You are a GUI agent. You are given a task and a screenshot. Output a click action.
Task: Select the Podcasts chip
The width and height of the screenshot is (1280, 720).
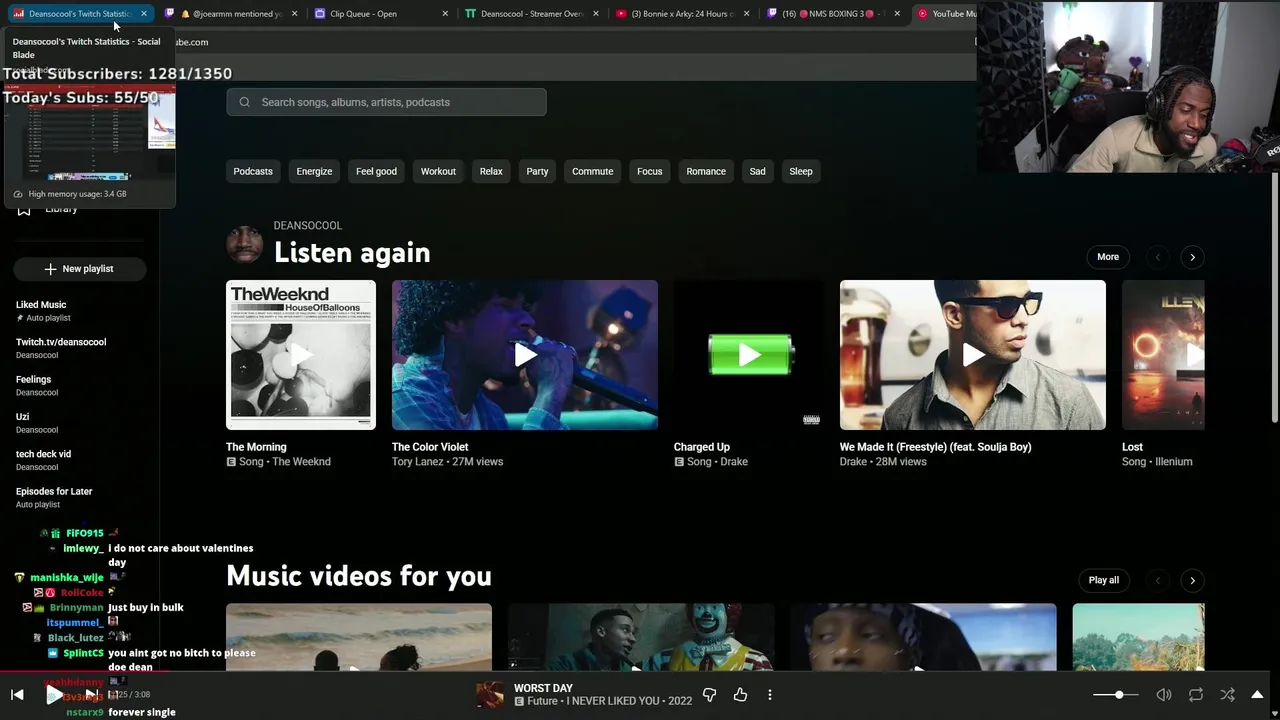(x=253, y=171)
